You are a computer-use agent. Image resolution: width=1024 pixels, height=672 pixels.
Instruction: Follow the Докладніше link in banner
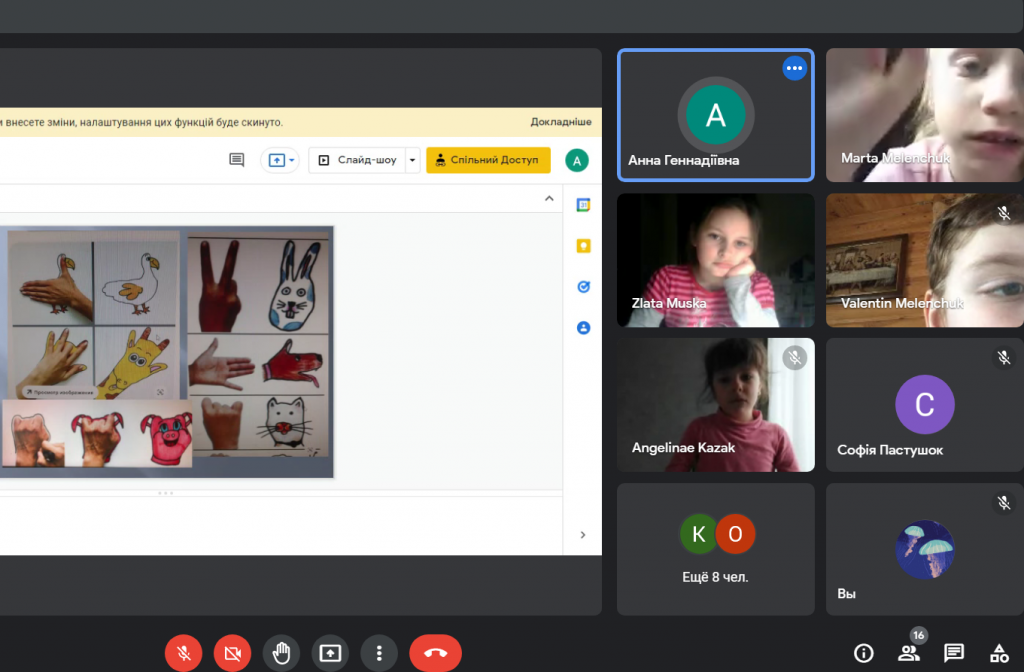[561, 122]
